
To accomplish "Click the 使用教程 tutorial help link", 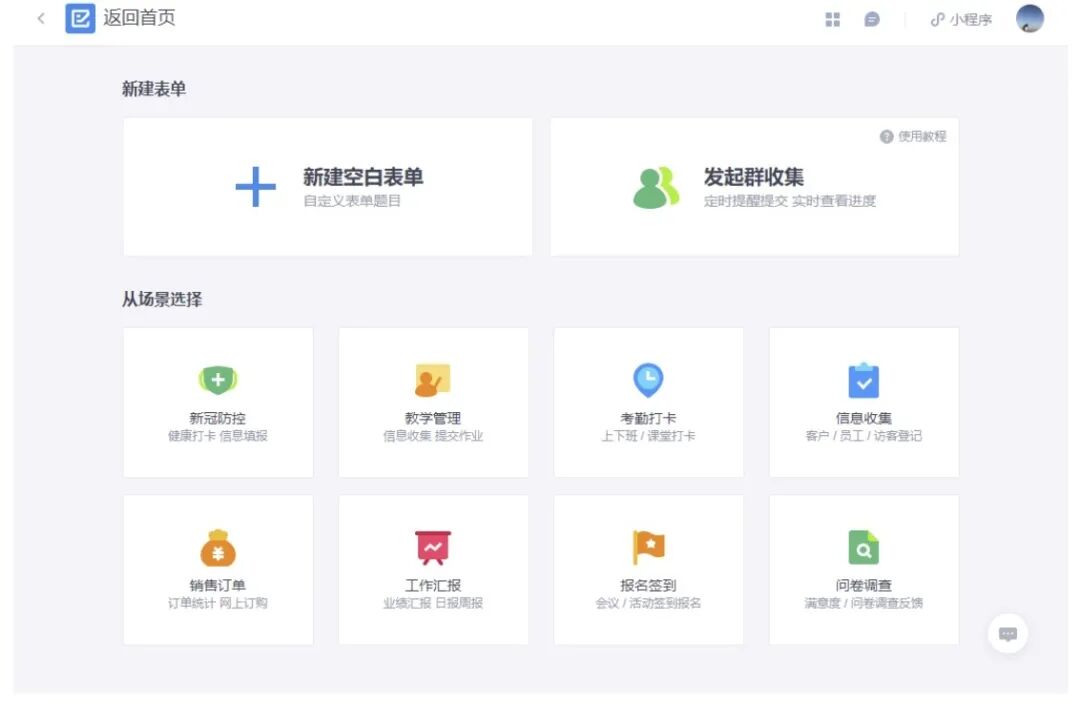I will click(924, 137).
